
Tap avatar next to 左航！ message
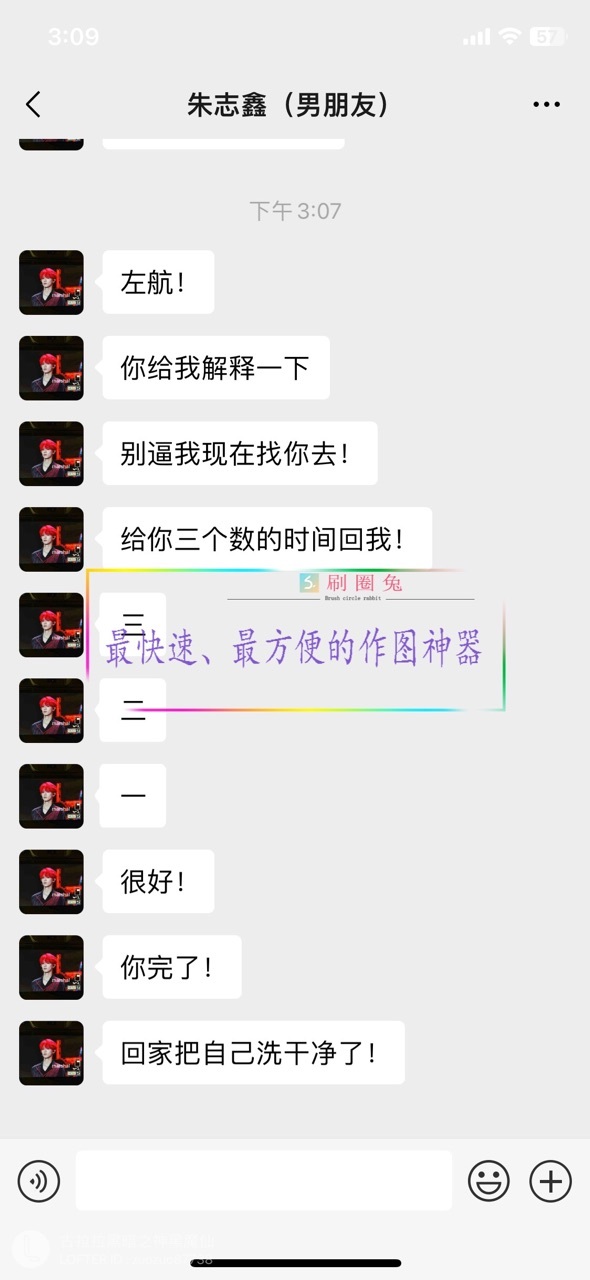(51, 282)
